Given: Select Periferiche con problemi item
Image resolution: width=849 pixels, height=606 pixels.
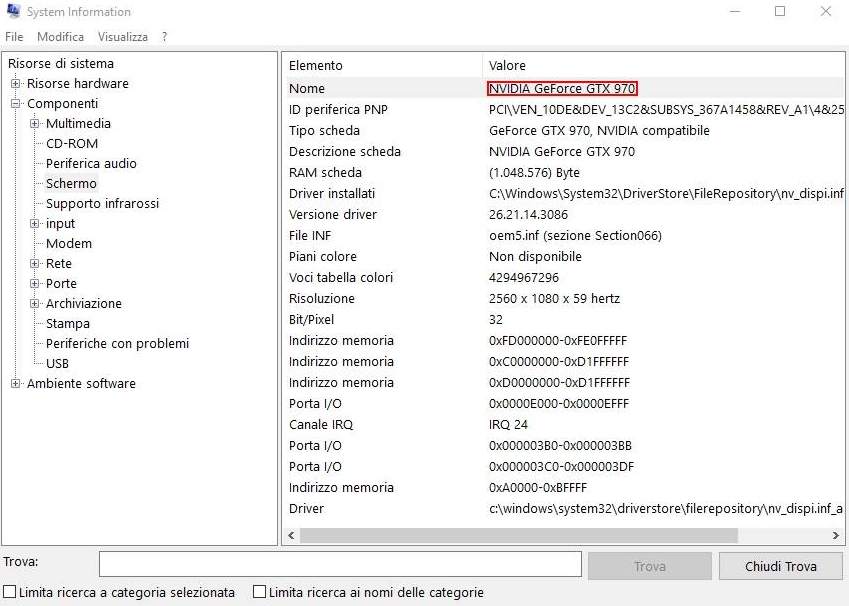Looking at the screenshot, I should coord(117,344).
